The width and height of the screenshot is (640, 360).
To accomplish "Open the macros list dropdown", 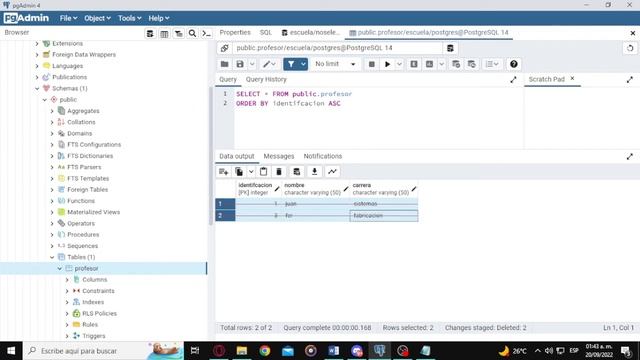I will (x=492, y=64).
